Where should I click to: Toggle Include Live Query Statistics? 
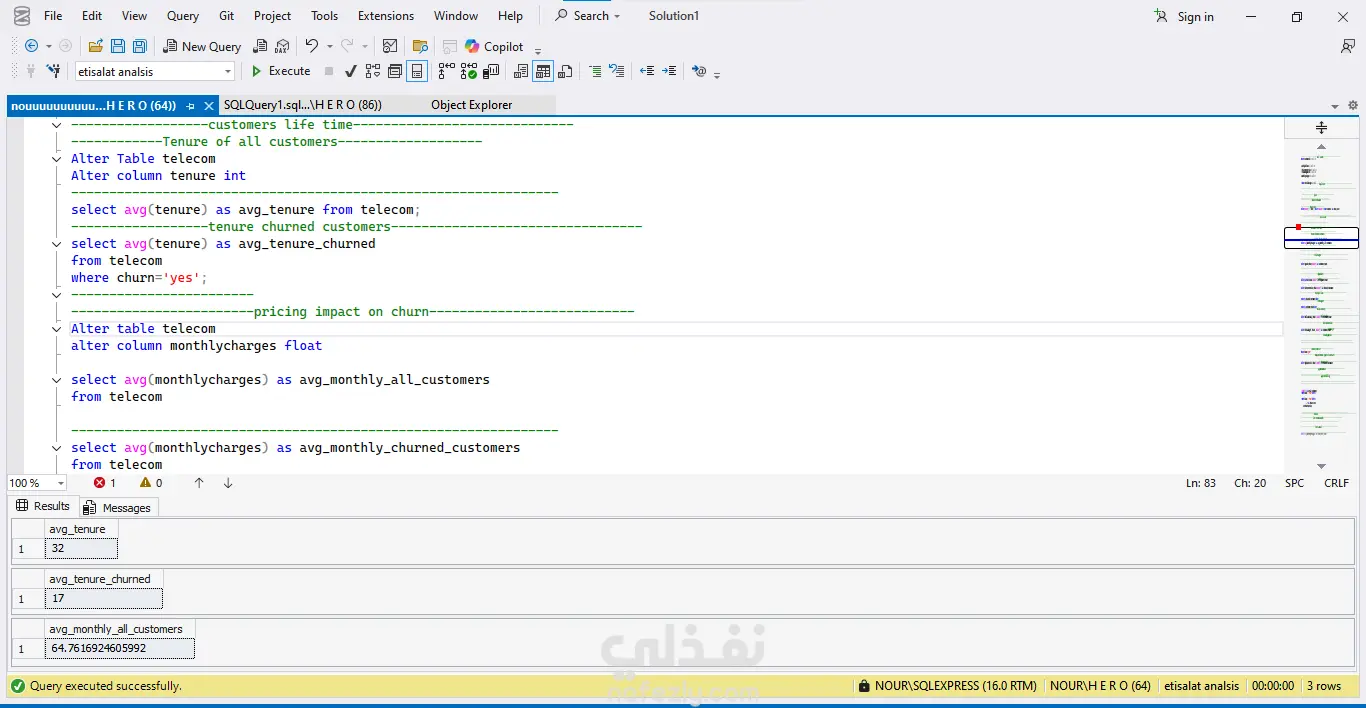click(468, 71)
